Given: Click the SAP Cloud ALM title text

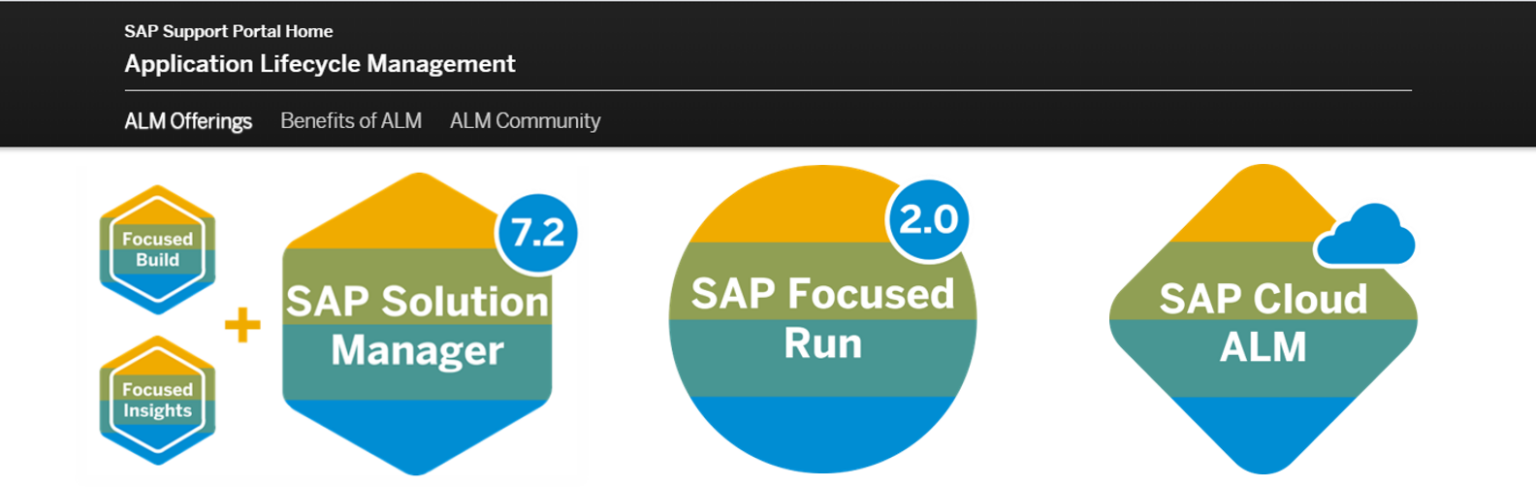Looking at the screenshot, I should (1263, 322).
